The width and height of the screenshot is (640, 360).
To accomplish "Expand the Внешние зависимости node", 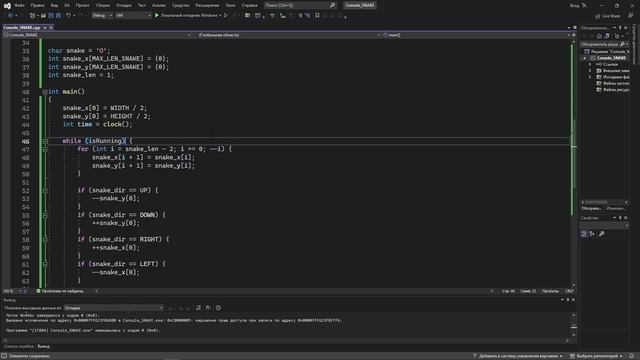I will click(x=590, y=71).
